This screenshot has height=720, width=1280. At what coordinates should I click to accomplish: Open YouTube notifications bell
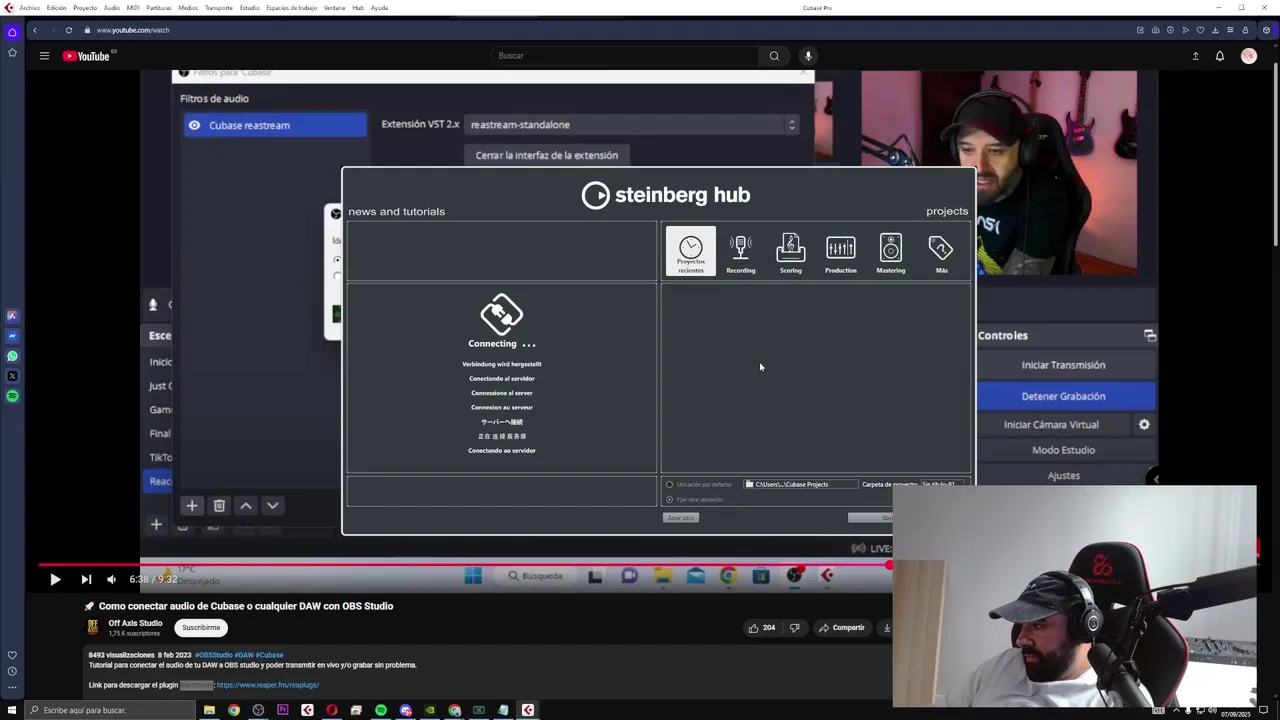click(x=1220, y=56)
